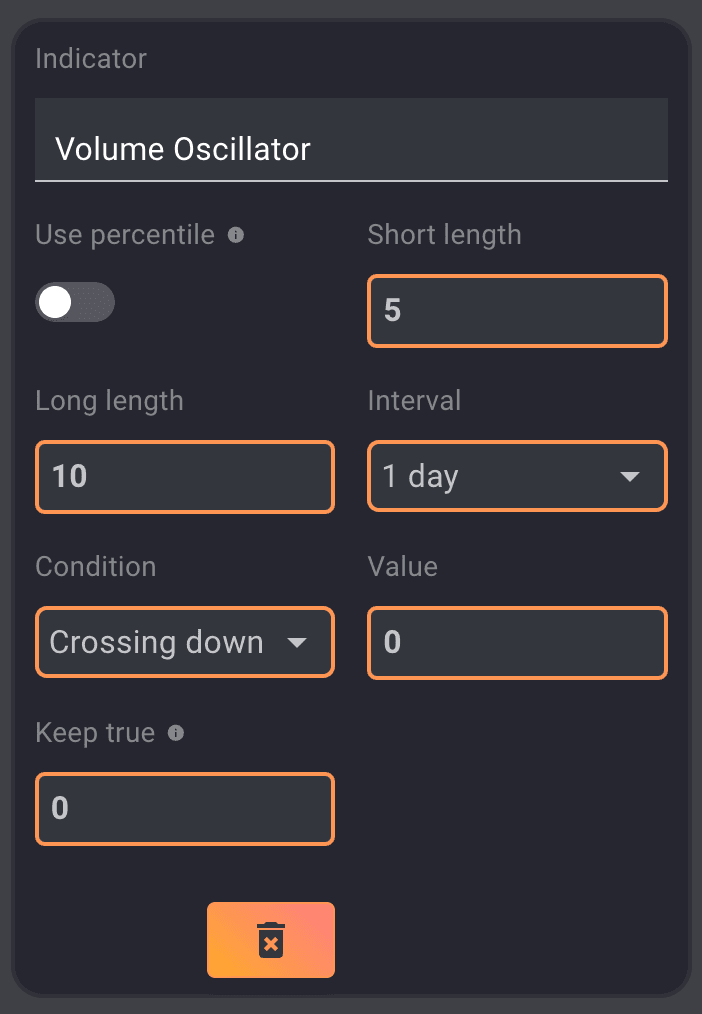702x1014 pixels.
Task: Focus the Long length input field
Action: (x=185, y=476)
